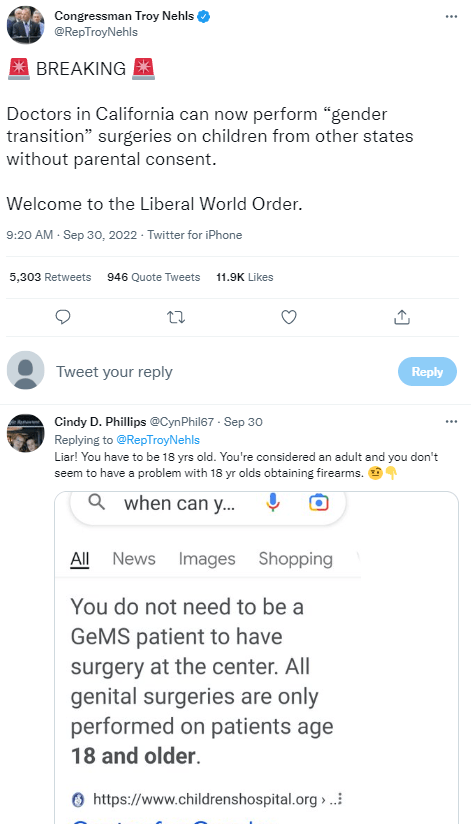Viewport: 471px width, 824px height.
Task: Click the blue verified badge
Action: 204,16
